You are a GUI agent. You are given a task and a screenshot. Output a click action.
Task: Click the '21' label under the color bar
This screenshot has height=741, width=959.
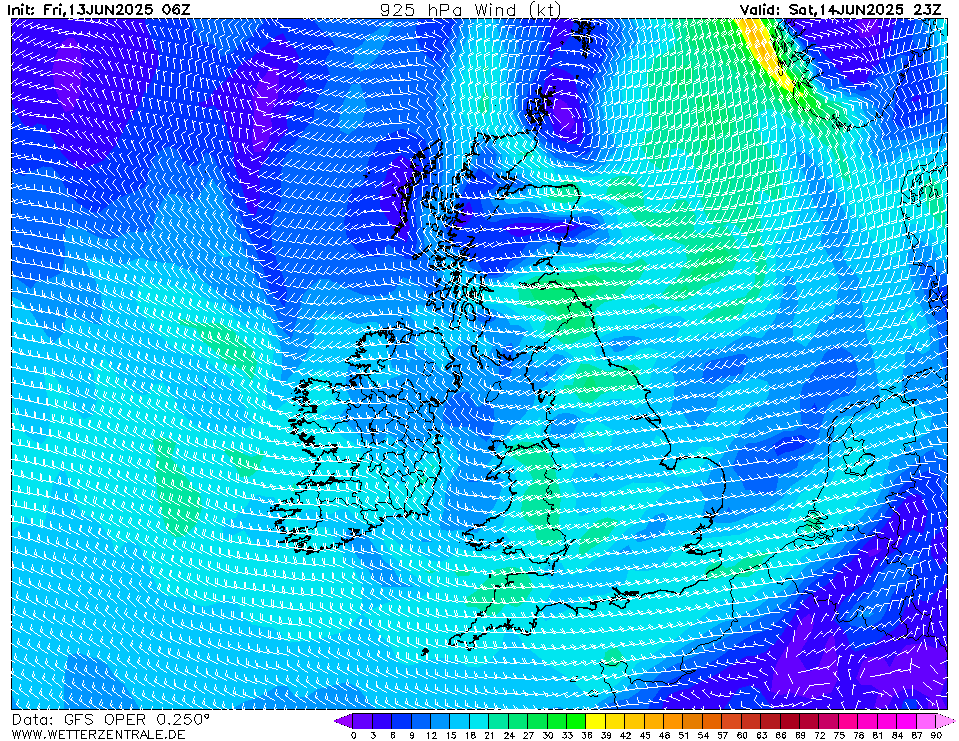(x=489, y=735)
